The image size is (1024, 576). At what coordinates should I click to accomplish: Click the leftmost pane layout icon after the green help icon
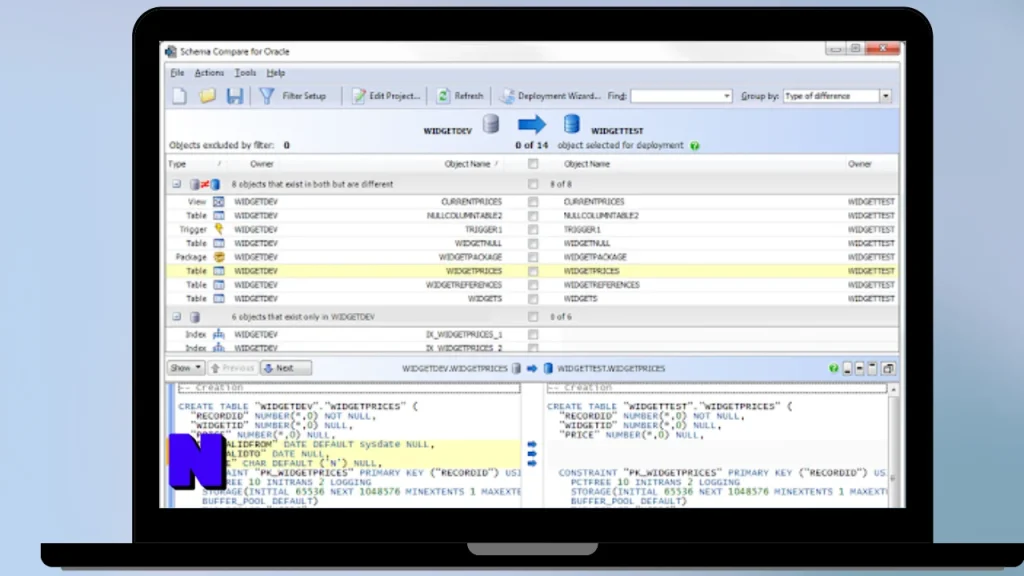click(847, 368)
